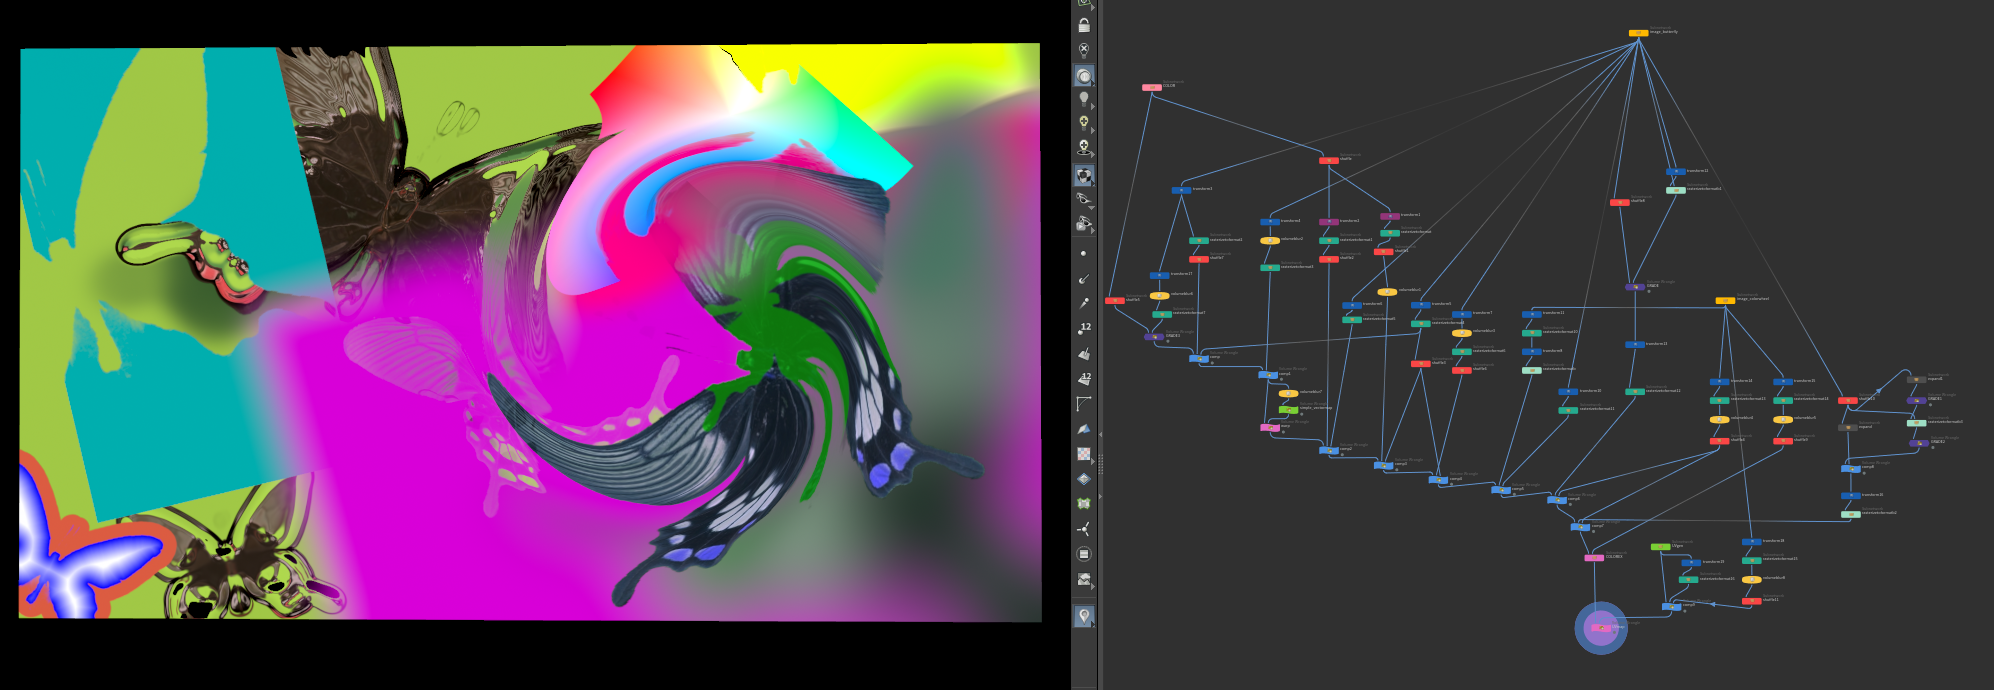Toggle the highlighted sphere shading icon
1994x690 pixels.
coord(1083,76)
